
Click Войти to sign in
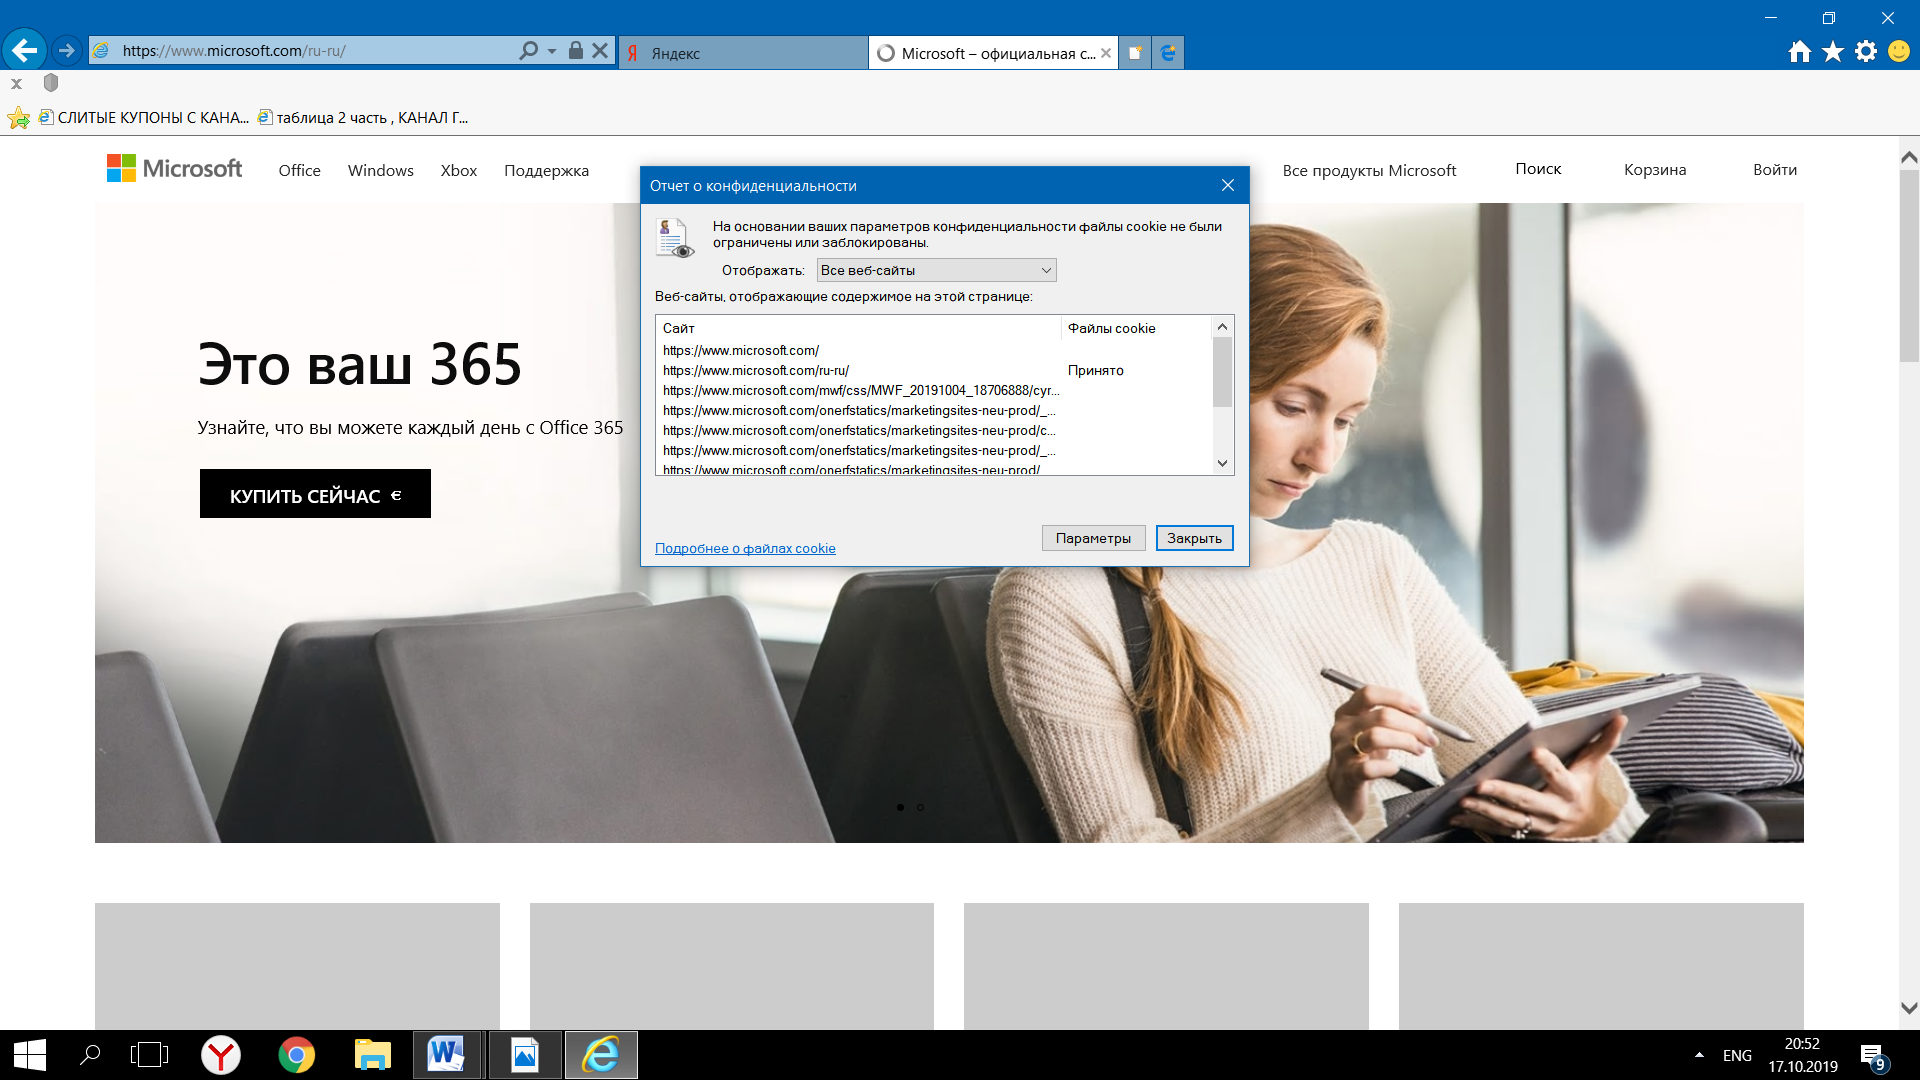tap(1775, 169)
